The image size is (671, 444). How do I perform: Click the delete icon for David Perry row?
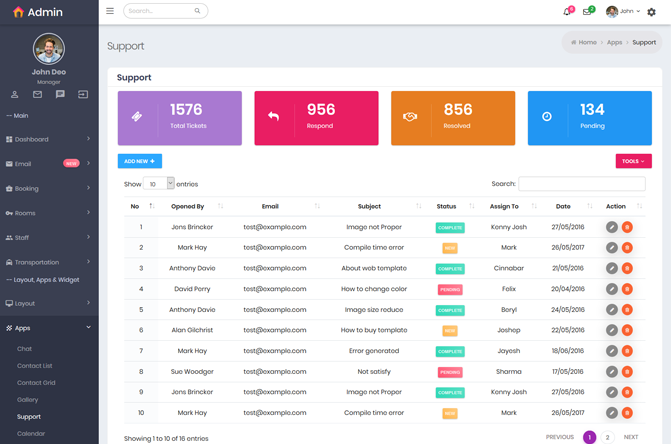pyautogui.click(x=627, y=289)
